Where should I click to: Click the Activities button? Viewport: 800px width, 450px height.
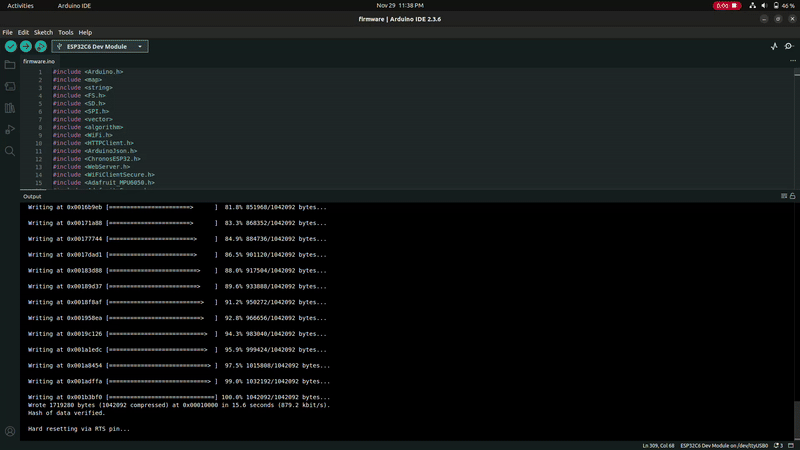[21, 5]
